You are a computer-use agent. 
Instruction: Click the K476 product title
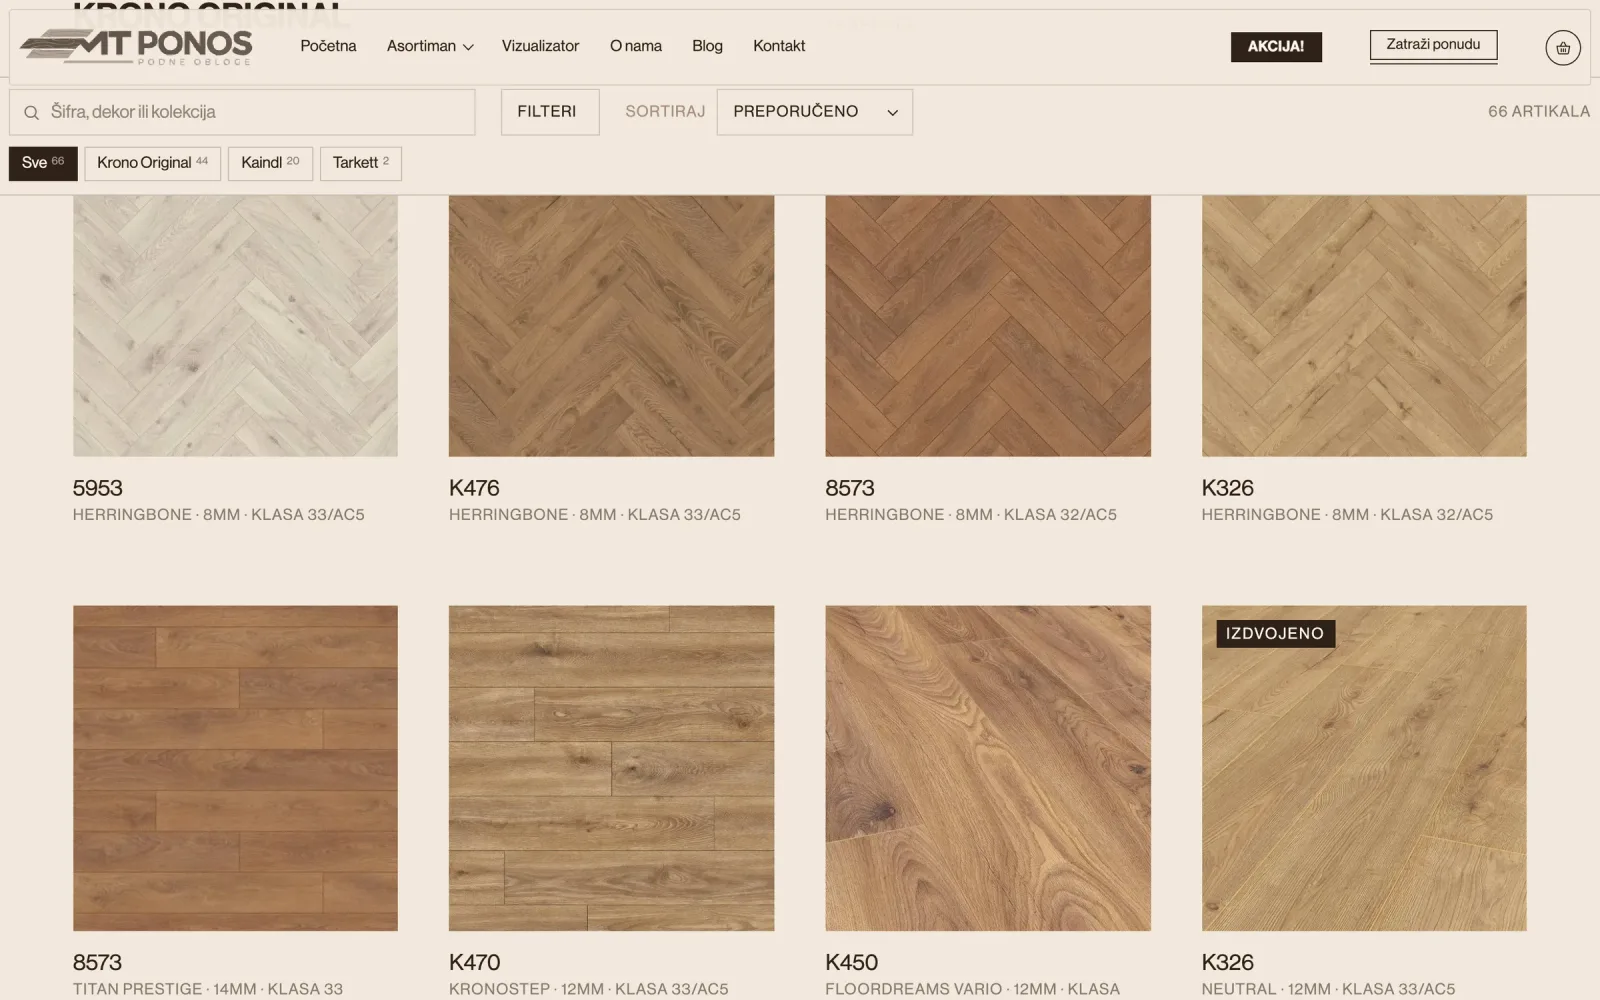coord(474,488)
